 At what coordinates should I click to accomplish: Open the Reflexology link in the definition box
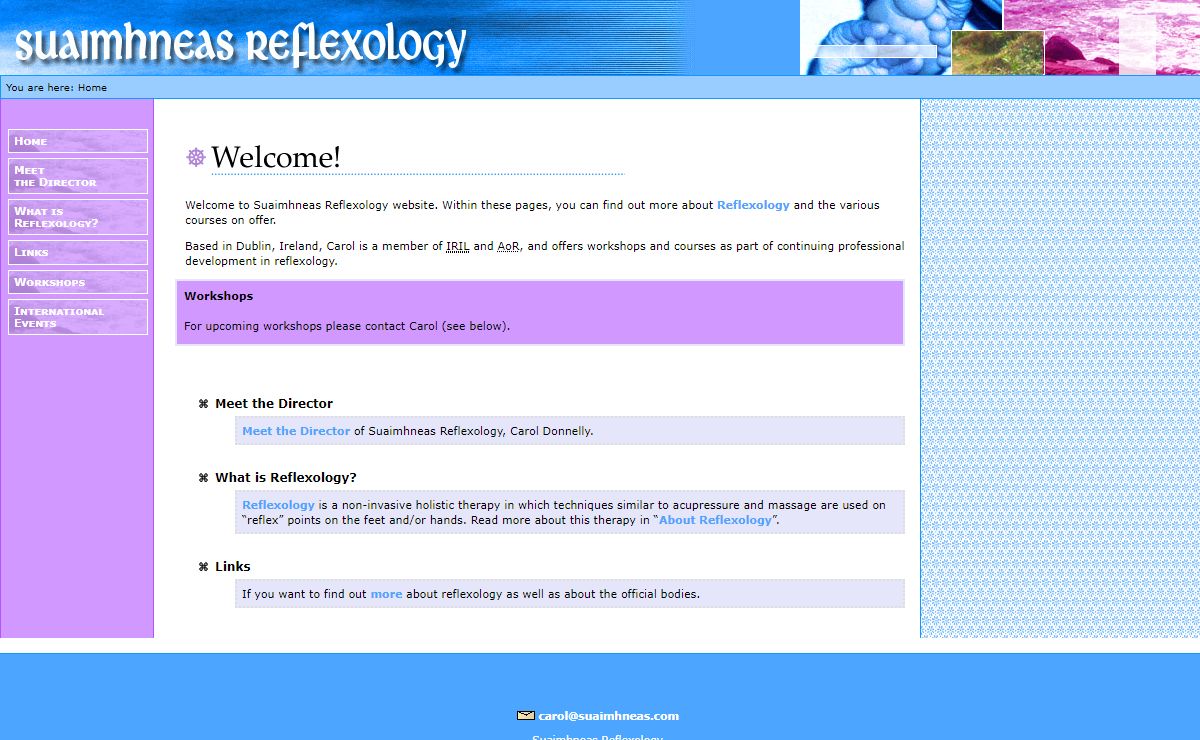click(278, 505)
